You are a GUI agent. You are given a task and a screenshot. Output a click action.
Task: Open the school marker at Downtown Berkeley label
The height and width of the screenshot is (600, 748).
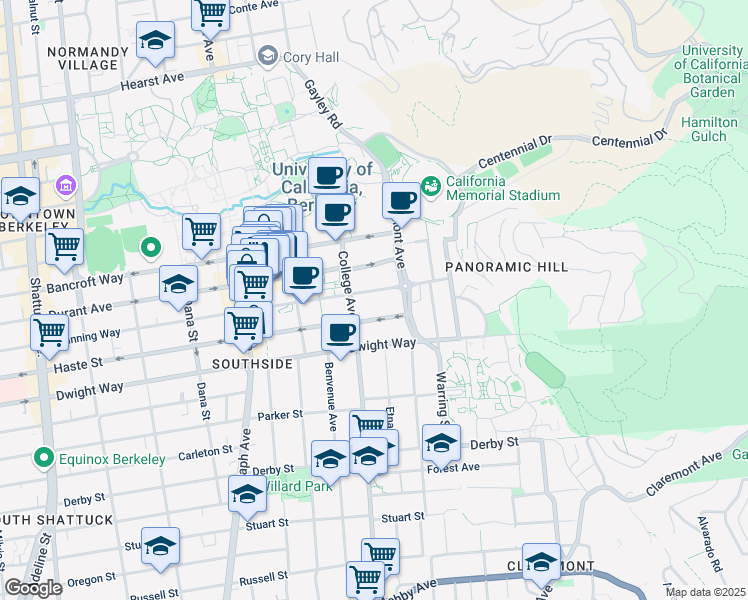pyautogui.click(x=20, y=197)
